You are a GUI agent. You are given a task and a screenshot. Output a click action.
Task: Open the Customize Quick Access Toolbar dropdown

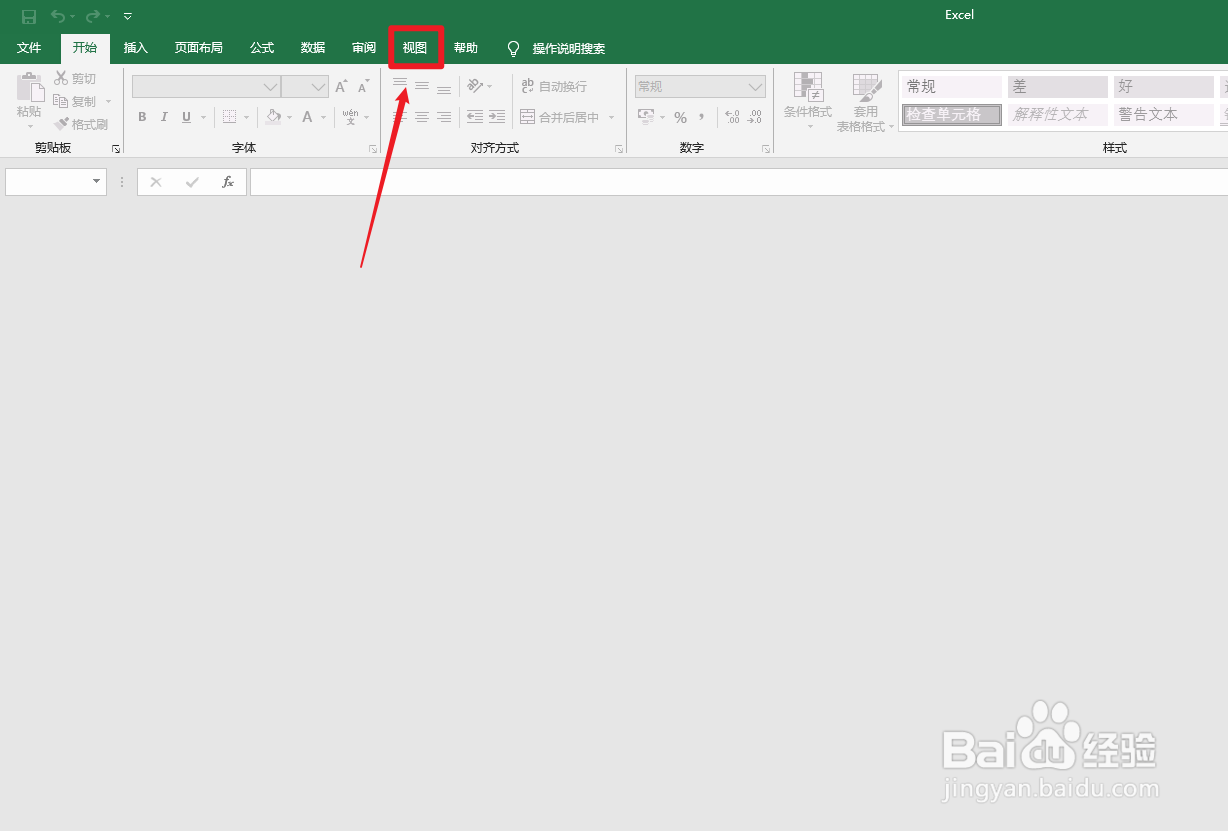[128, 16]
